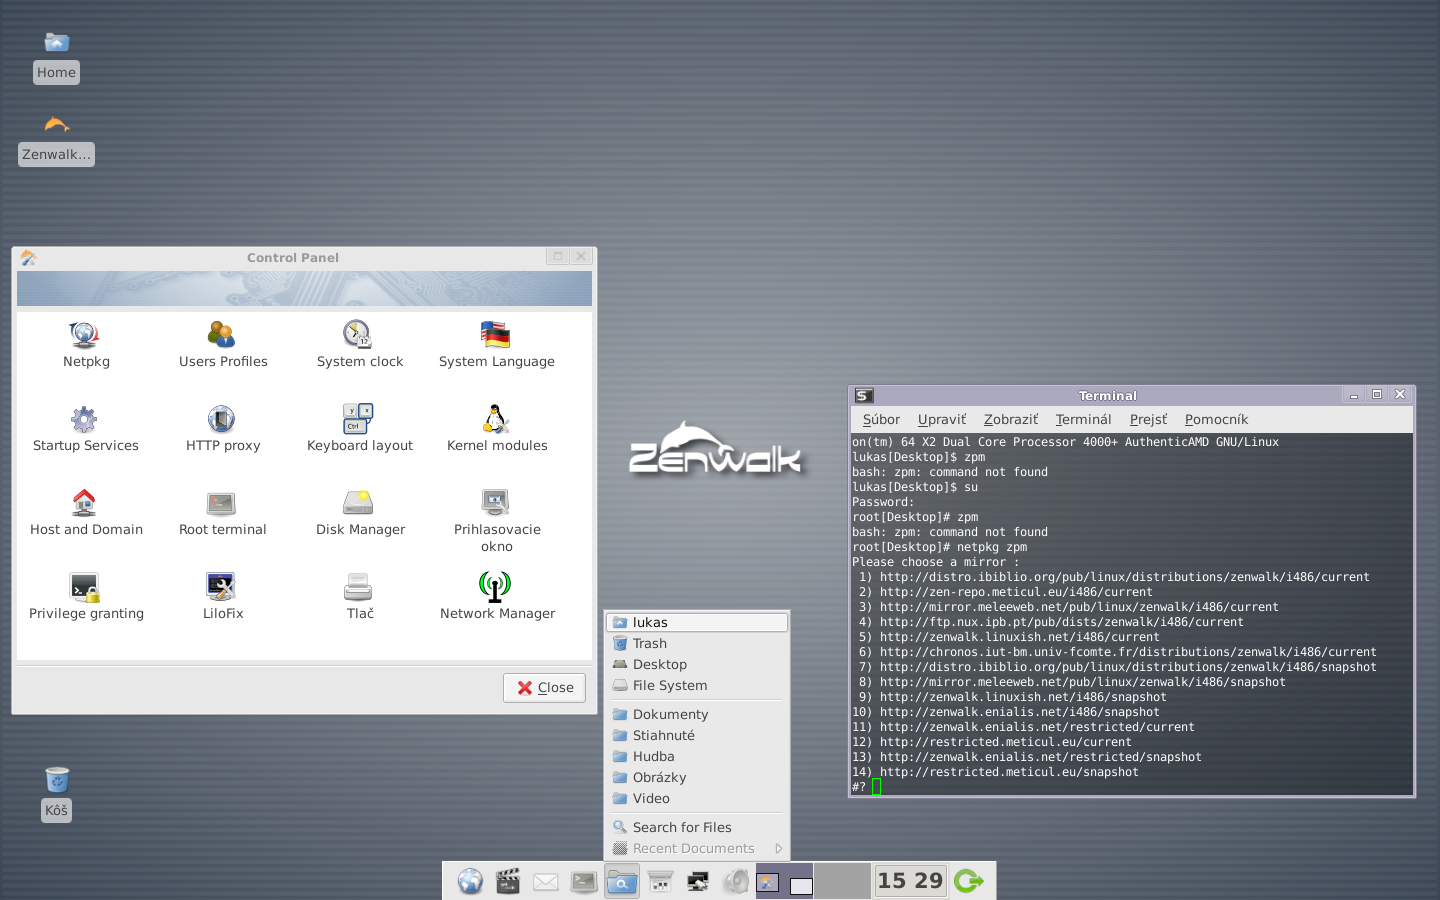The height and width of the screenshot is (900, 1440).
Task: Click the green logout icon in panel
Action: (x=968, y=881)
